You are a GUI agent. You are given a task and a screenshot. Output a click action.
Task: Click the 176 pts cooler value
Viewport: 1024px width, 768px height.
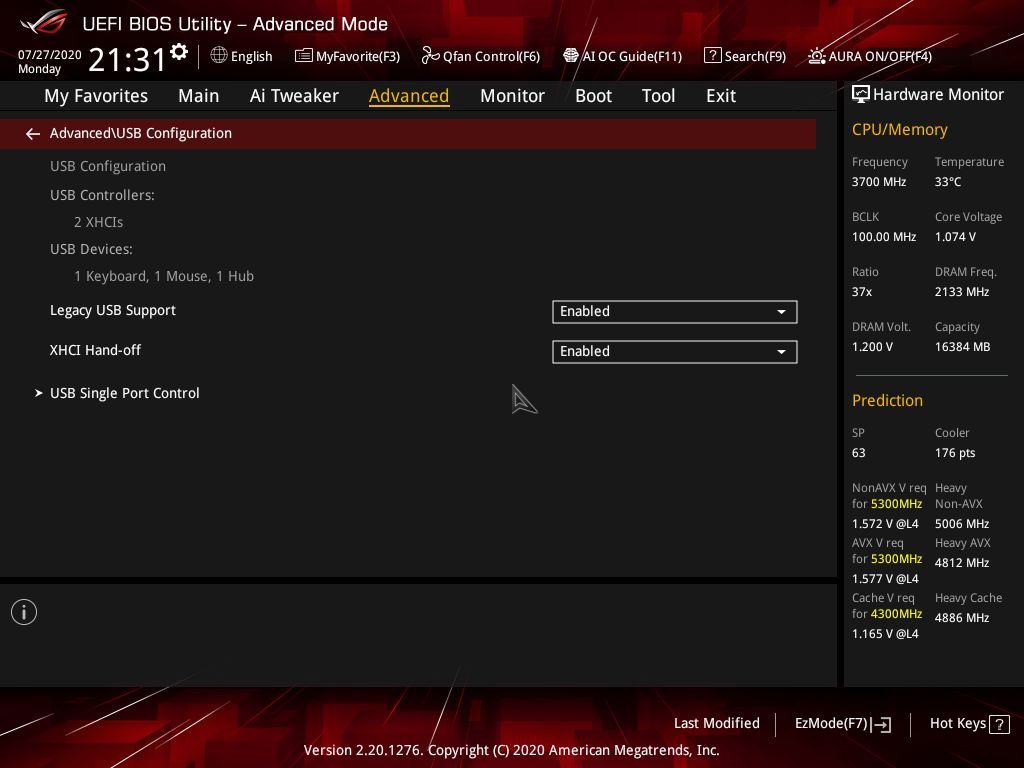click(955, 453)
